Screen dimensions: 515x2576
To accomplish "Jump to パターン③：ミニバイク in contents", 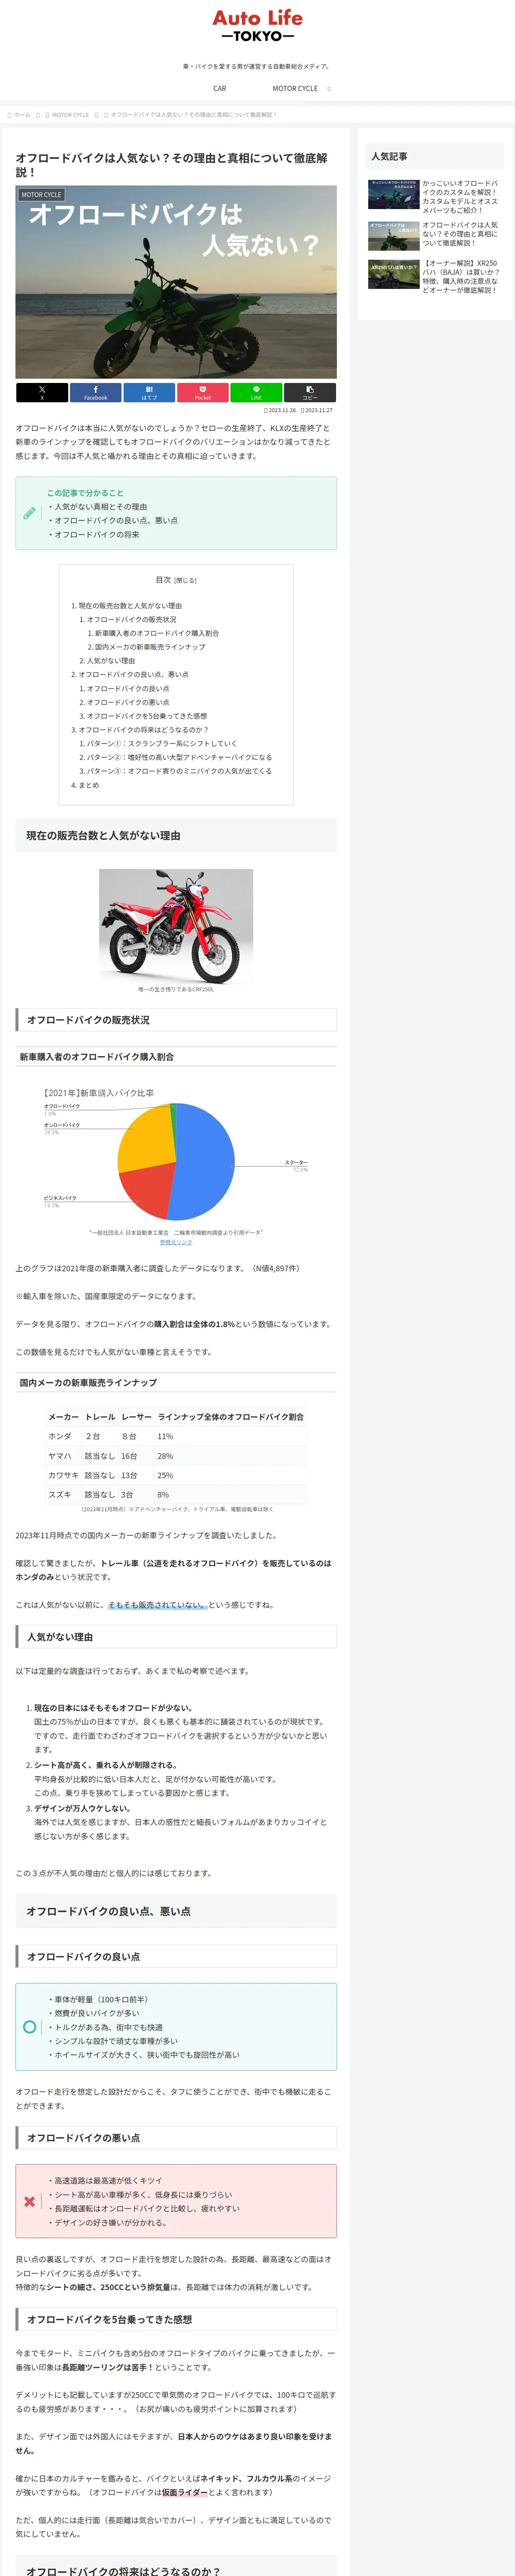I will coord(179,771).
